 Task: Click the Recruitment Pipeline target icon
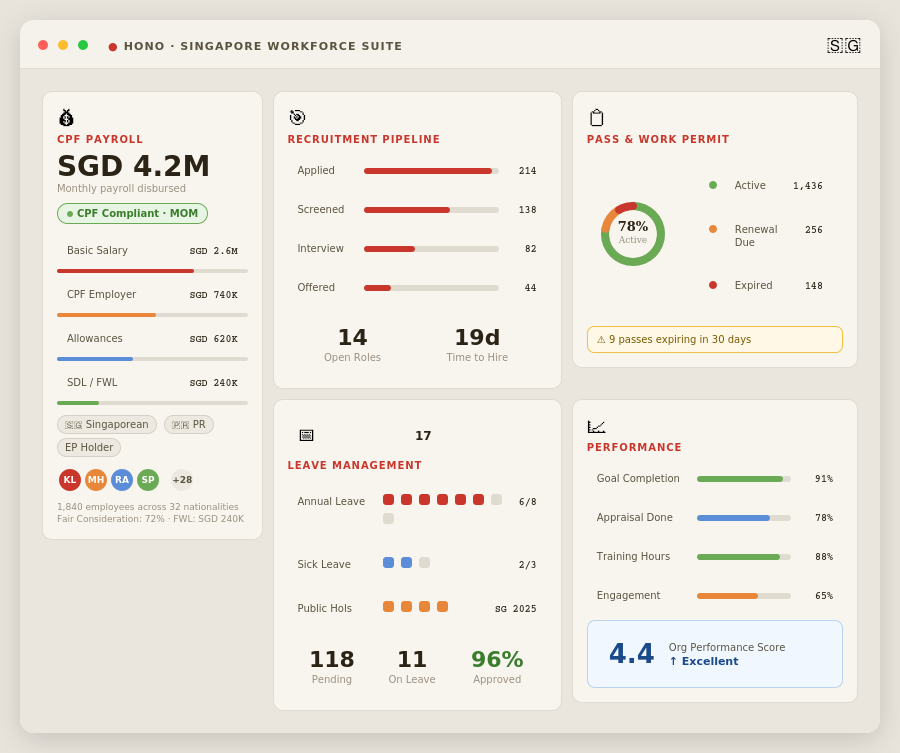tap(297, 118)
